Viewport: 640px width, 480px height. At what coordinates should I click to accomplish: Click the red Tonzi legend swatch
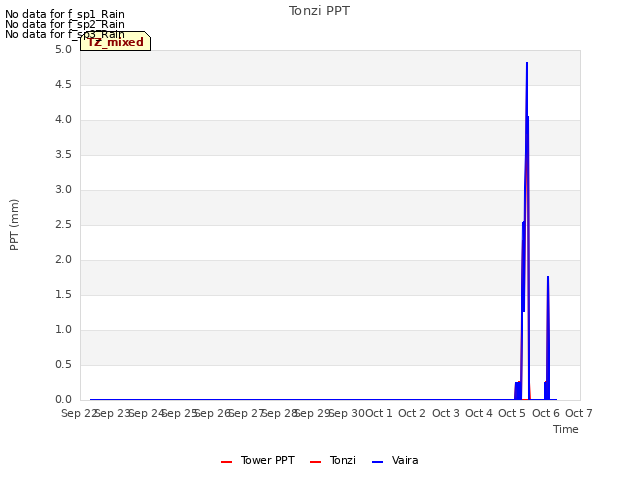[316, 462]
